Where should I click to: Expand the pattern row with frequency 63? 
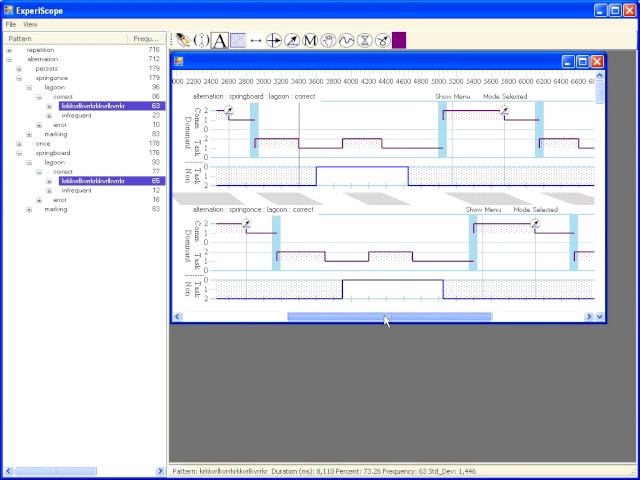click(x=49, y=106)
